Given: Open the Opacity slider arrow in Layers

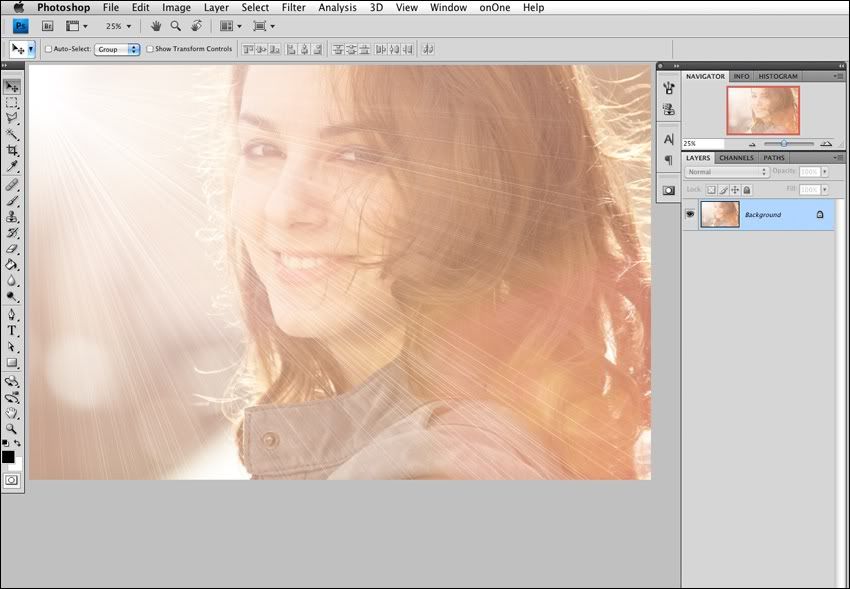Looking at the screenshot, I should pos(825,172).
